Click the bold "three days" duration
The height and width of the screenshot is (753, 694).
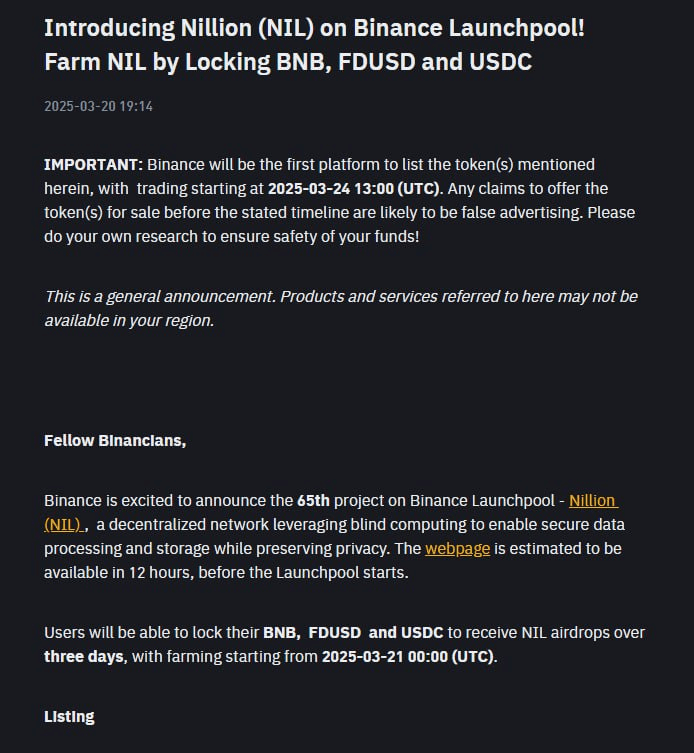pyautogui.click(x=83, y=656)
